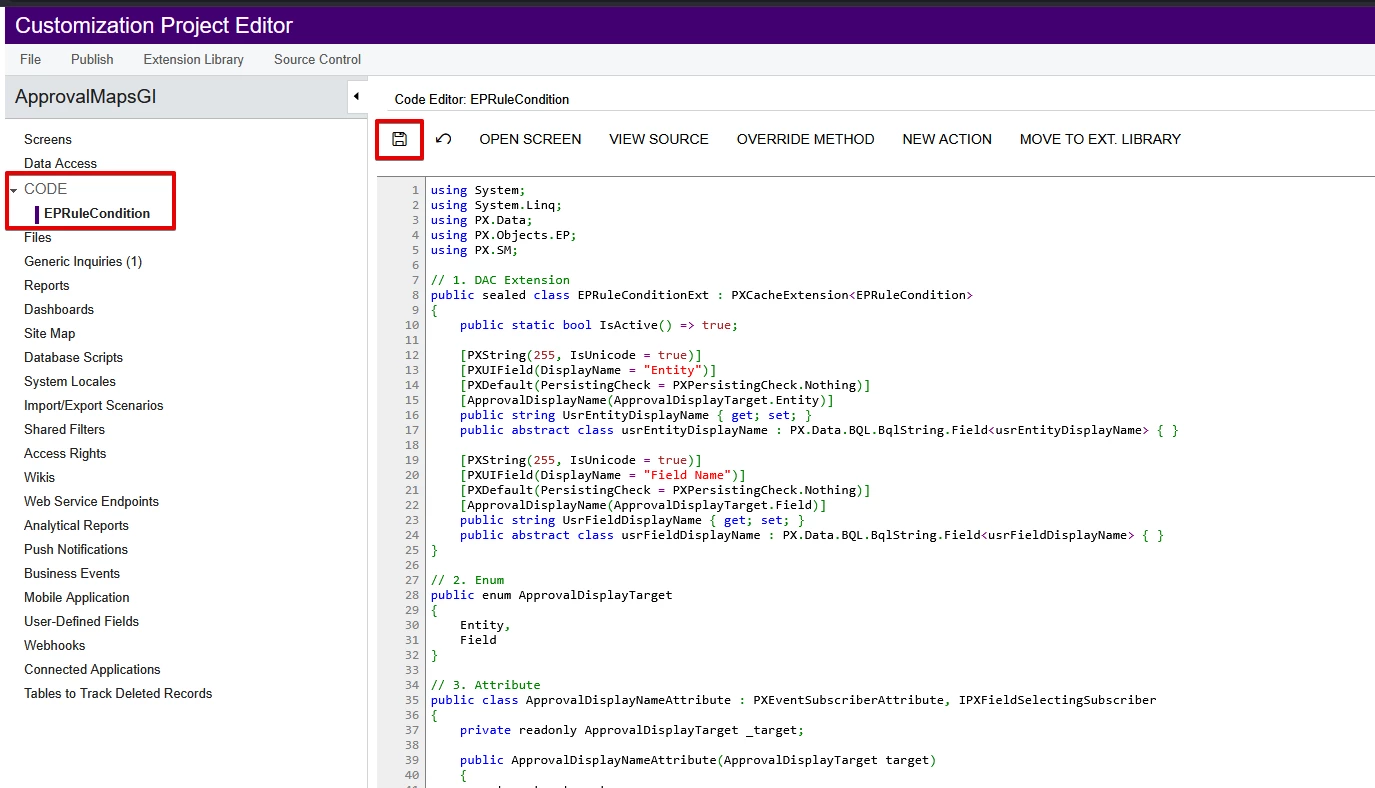1375x788 pixels.
Task: Open the Data Access section
Action: 61,163
